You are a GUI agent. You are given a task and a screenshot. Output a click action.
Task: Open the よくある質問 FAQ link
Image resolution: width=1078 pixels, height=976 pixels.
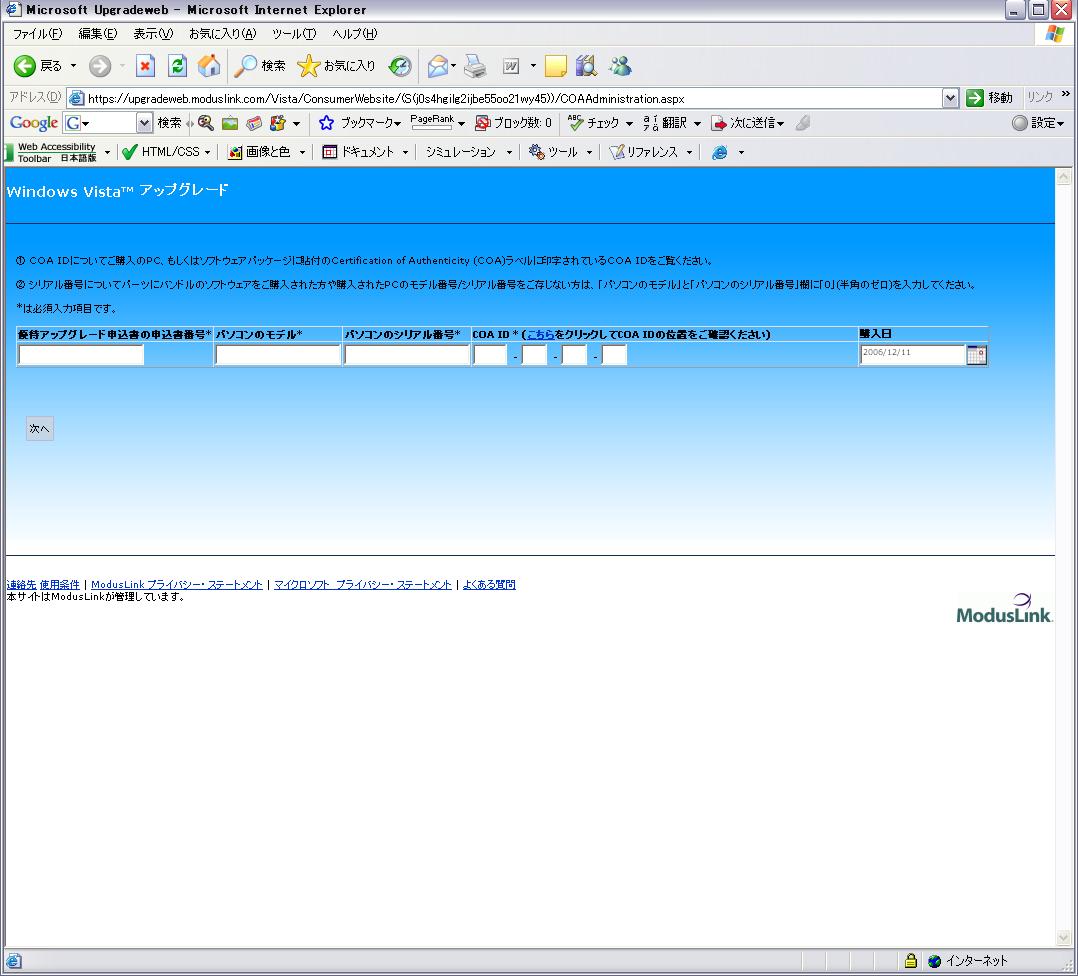pyautogui.click(x=489, y=585)
